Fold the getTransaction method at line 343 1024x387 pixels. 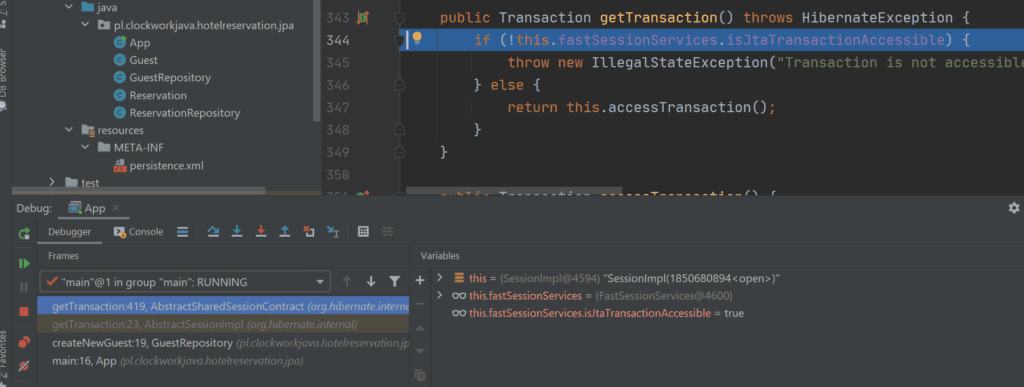point(400,18)
